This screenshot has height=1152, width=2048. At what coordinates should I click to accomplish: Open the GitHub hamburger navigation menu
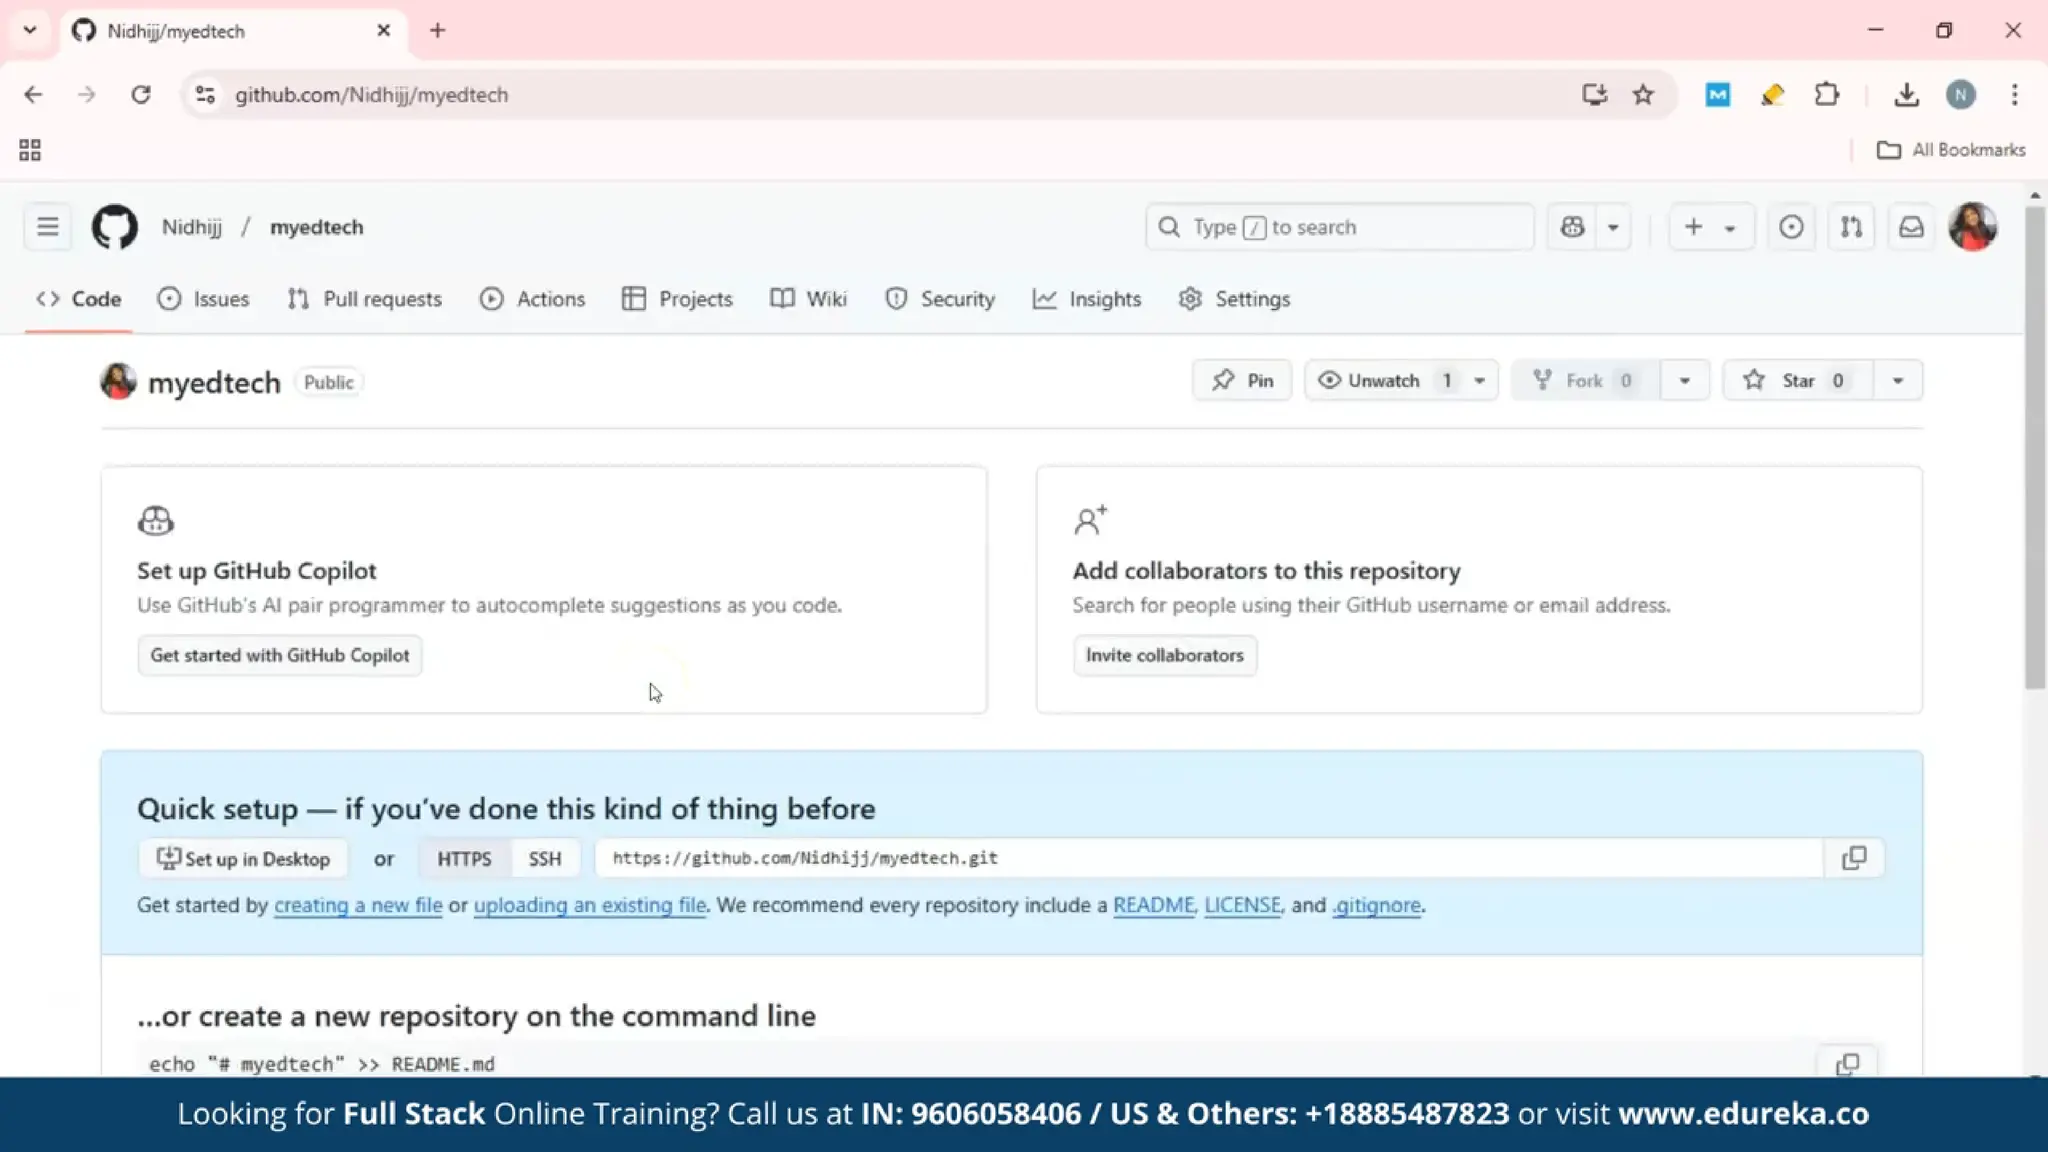[x=47, y=227]
